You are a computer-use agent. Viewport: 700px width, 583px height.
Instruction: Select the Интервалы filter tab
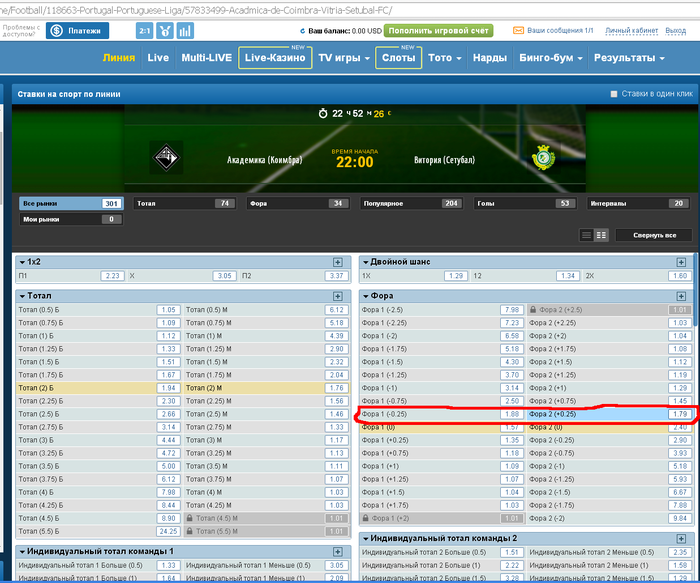(x=638, y=204)
